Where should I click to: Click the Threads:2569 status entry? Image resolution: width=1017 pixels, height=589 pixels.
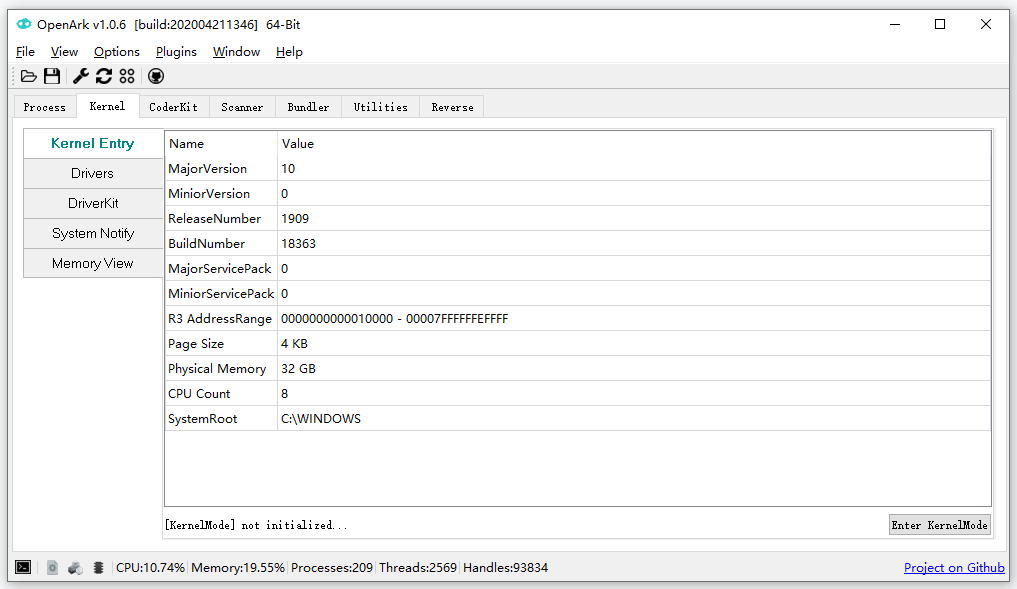click(x=418, y=568)
